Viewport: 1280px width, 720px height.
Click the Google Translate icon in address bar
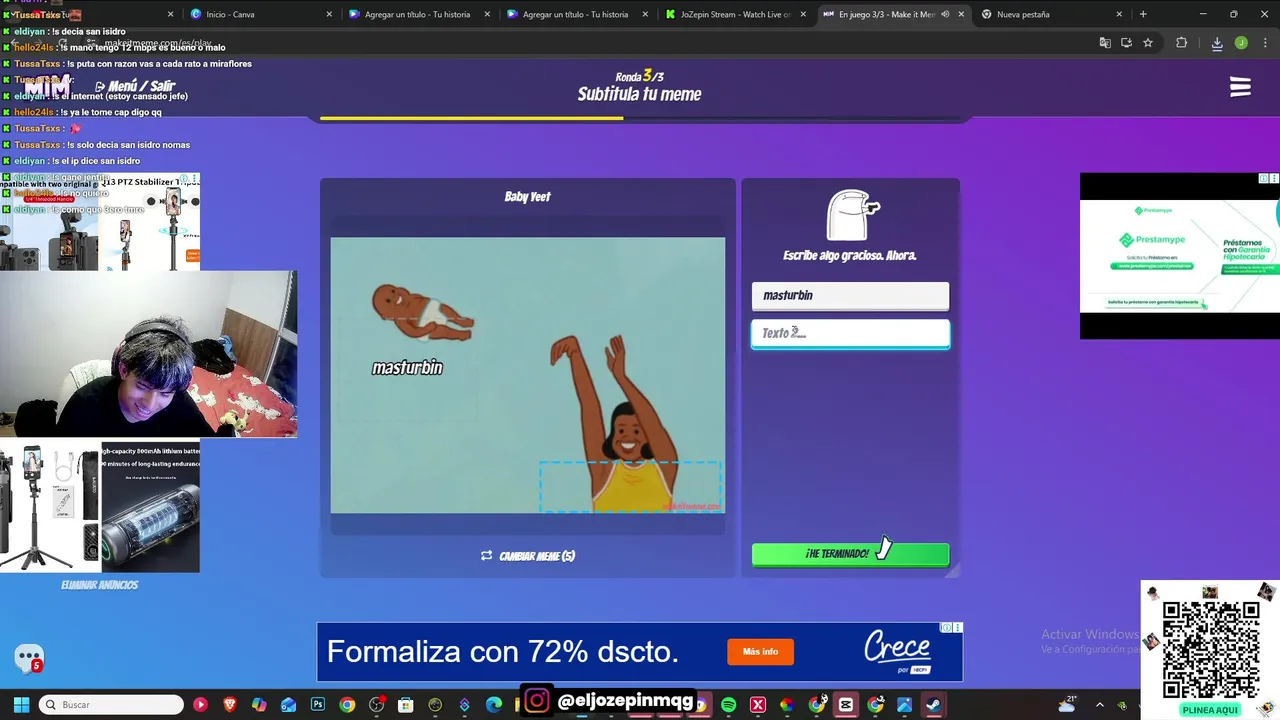point(1105,43)
